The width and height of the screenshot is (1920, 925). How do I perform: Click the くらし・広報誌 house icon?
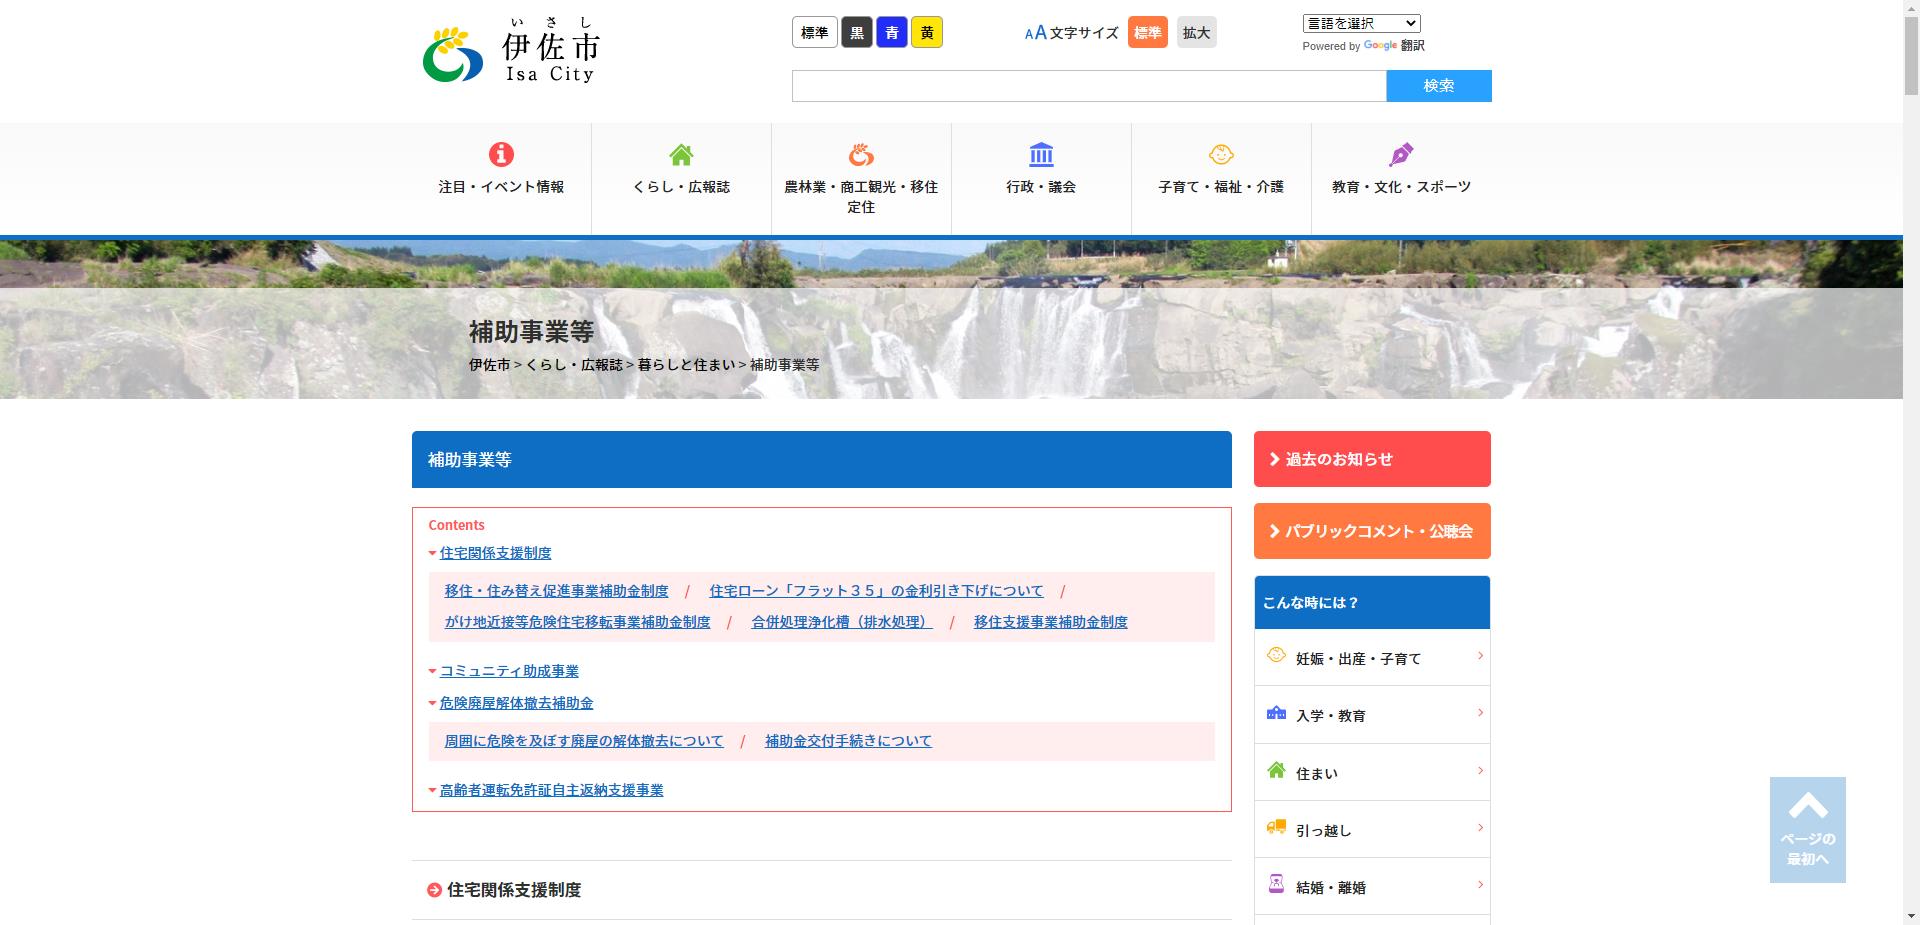coord(680,155)
